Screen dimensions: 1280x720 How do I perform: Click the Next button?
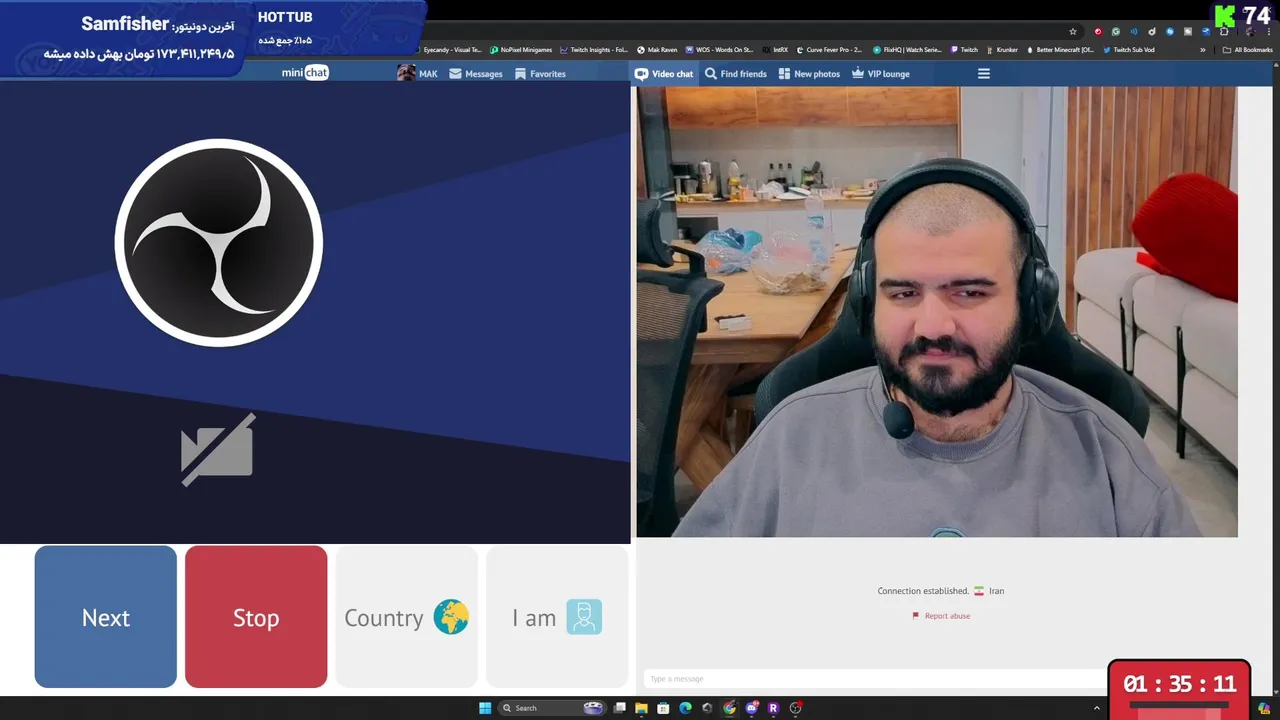click(106, 617)
